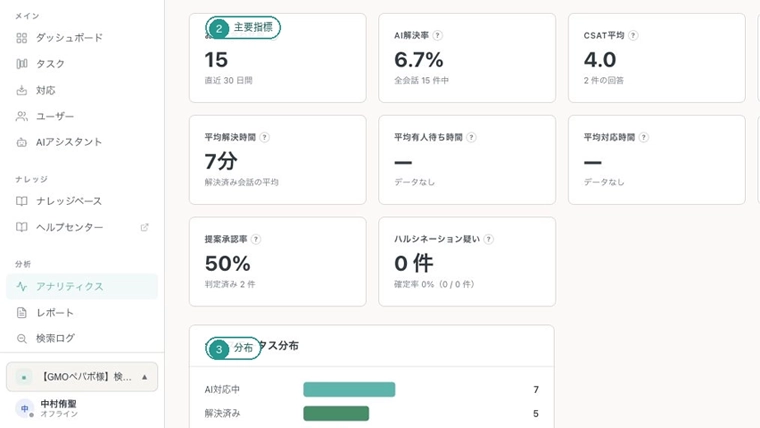Click the ナレッジベース book icon
The width and height of the screenshot is (760, 428).
pyautogui.click(x=22, y=201)
